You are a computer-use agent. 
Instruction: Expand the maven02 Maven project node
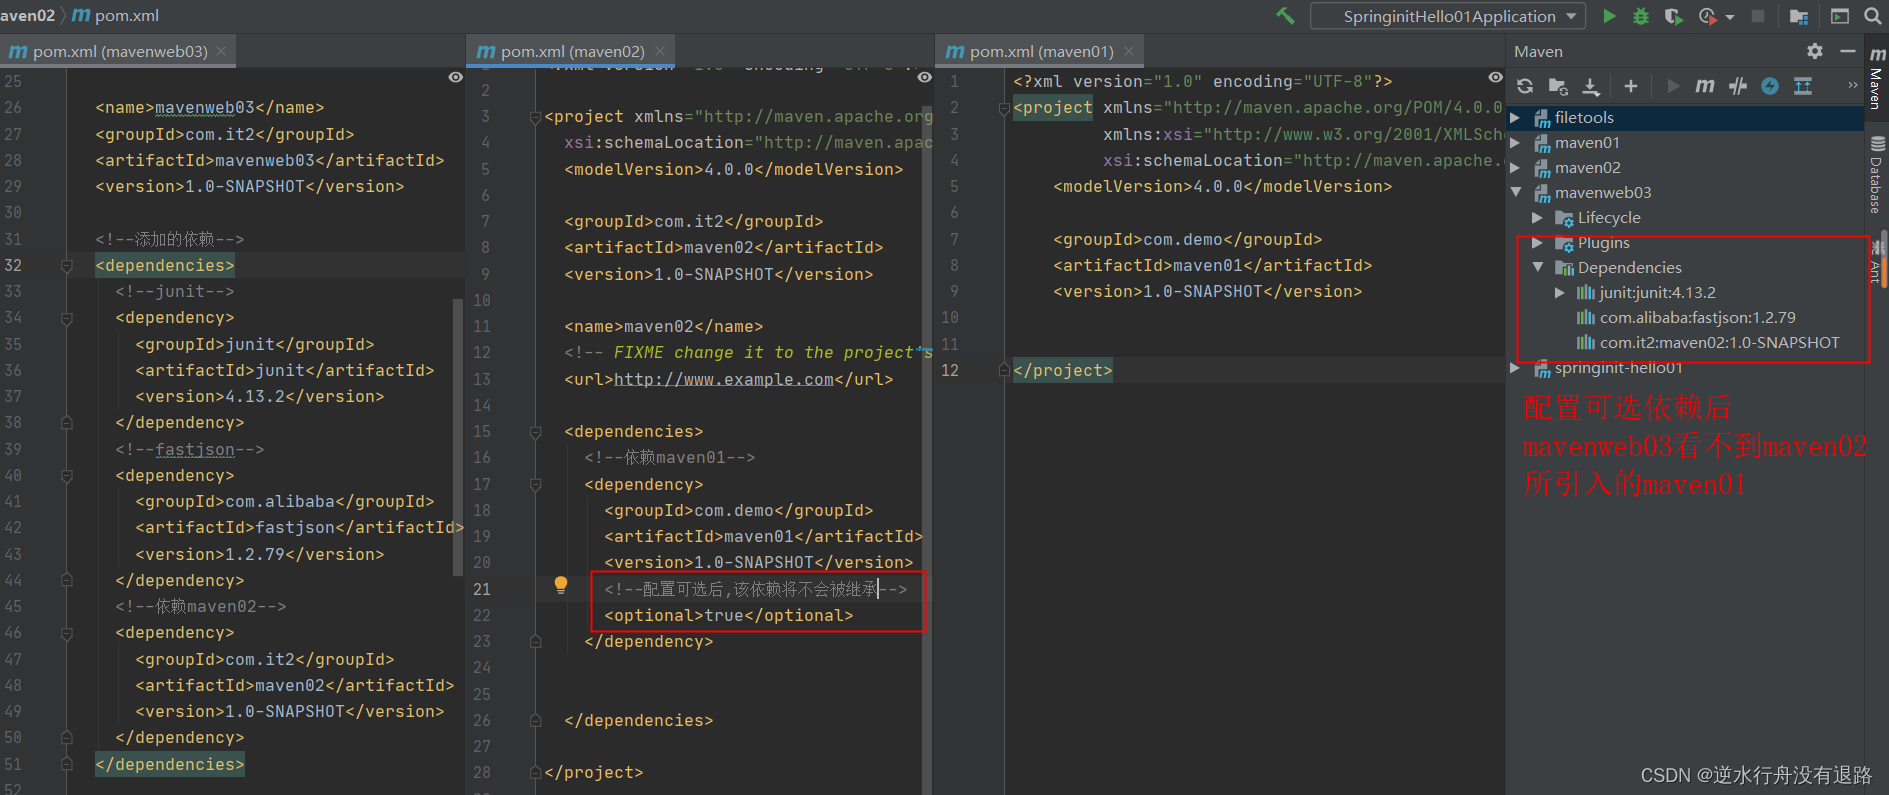(x=1516, y=168)
